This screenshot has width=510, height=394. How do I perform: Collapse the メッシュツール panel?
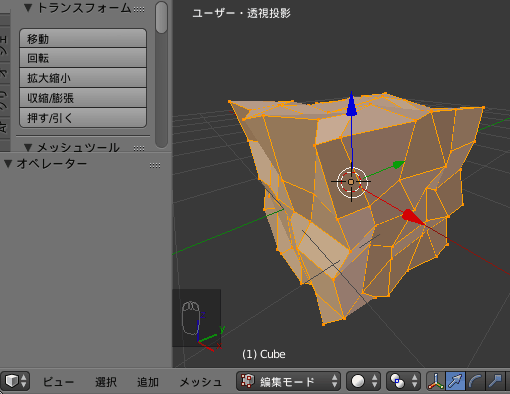[x=28, y=147]
